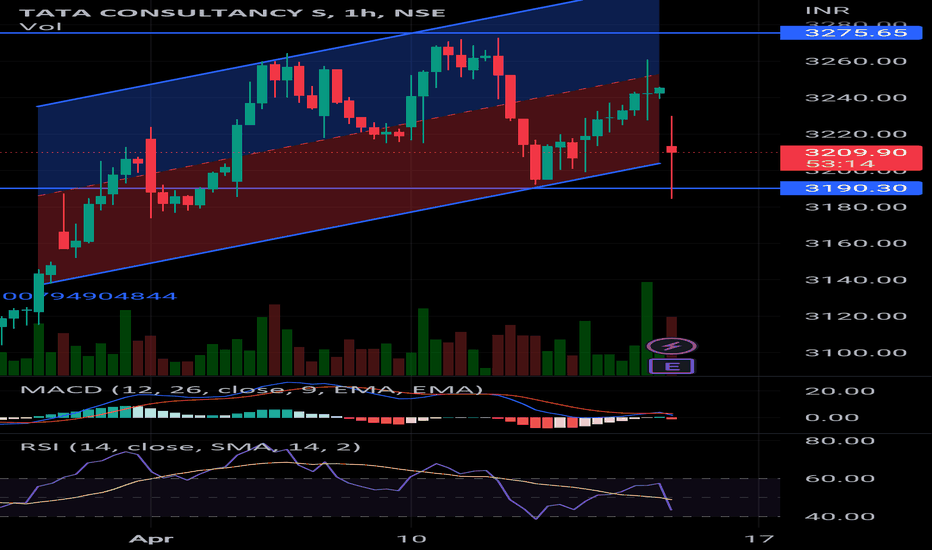Click the MACD scale value 0.00

(x=832, y=417)
